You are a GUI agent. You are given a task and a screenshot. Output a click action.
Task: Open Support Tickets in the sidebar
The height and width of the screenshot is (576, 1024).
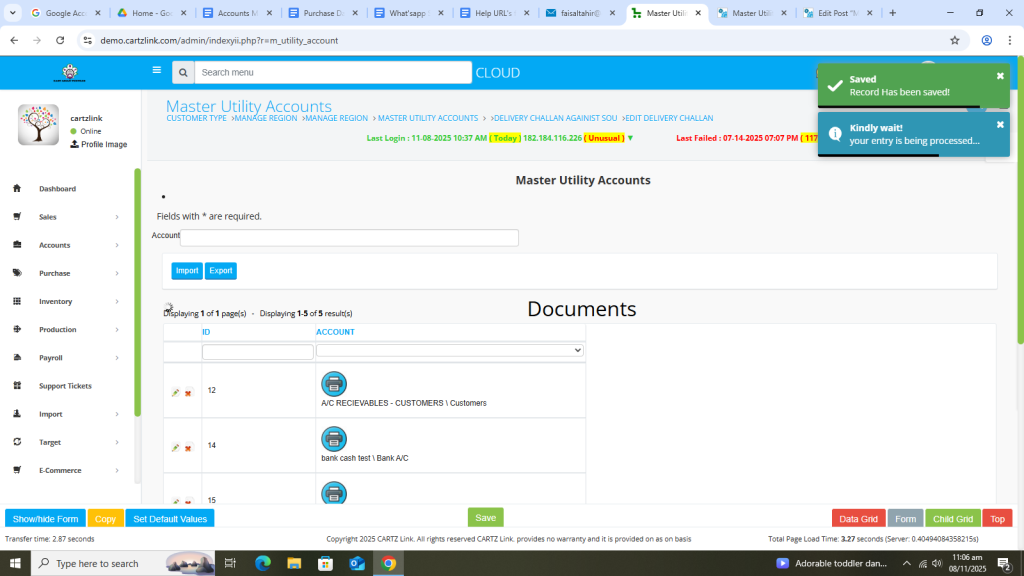[64, 386]
